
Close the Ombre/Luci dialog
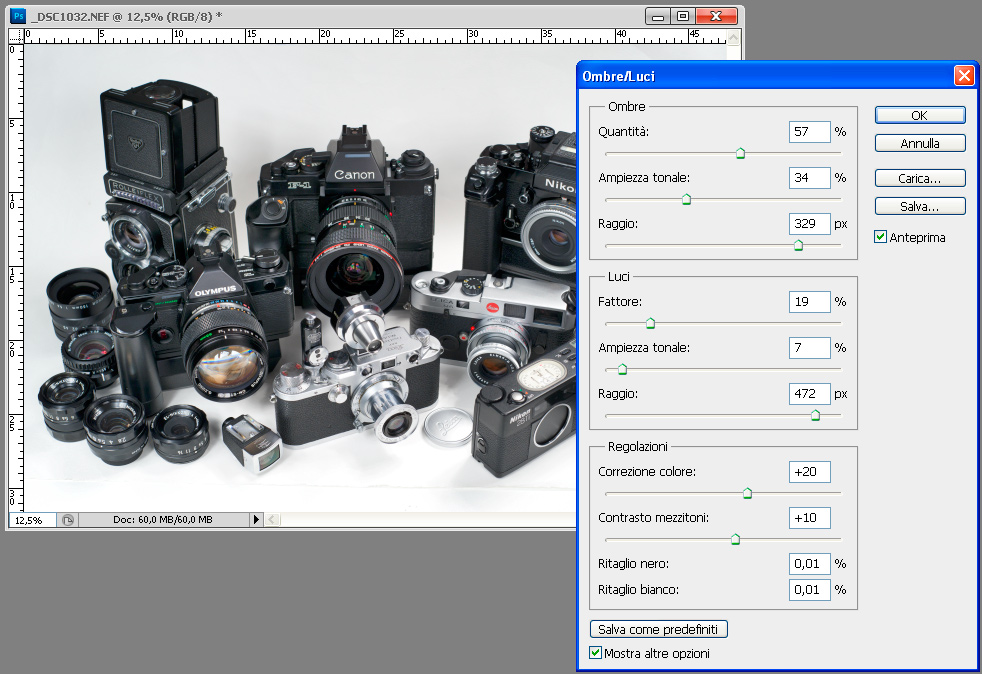(964, 76)
